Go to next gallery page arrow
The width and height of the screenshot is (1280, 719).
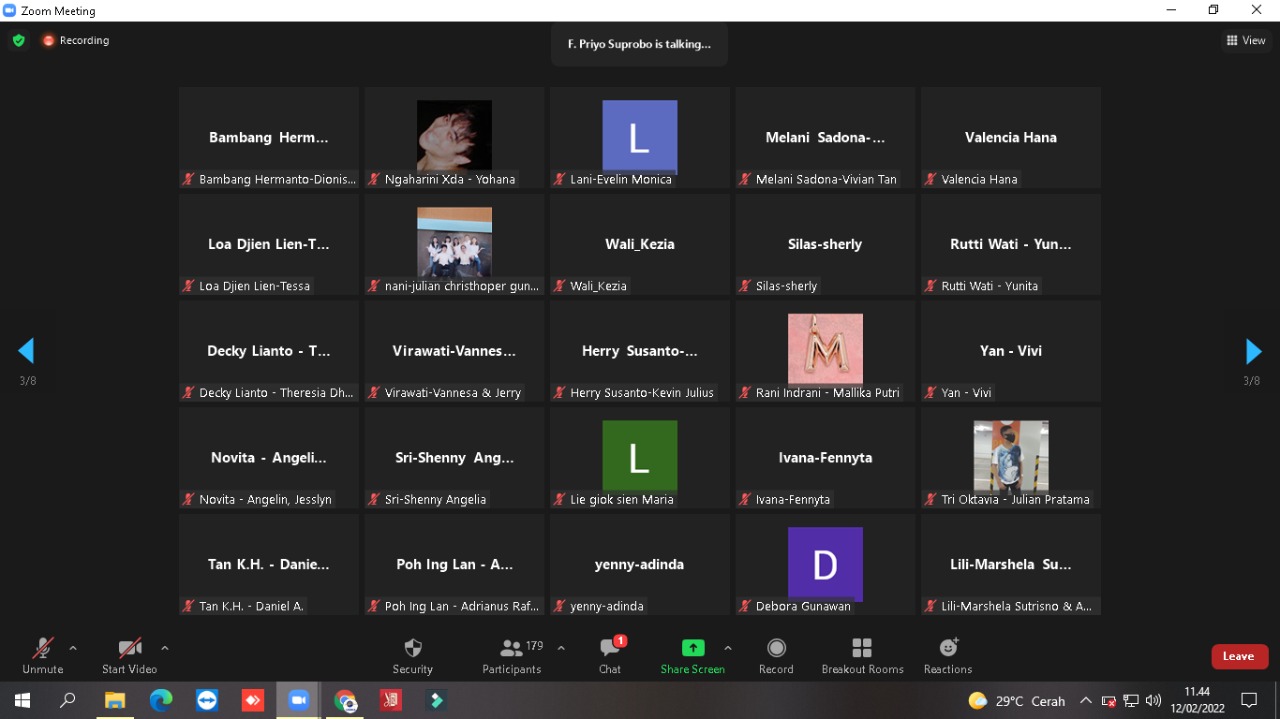click(x=1253, y=351)
